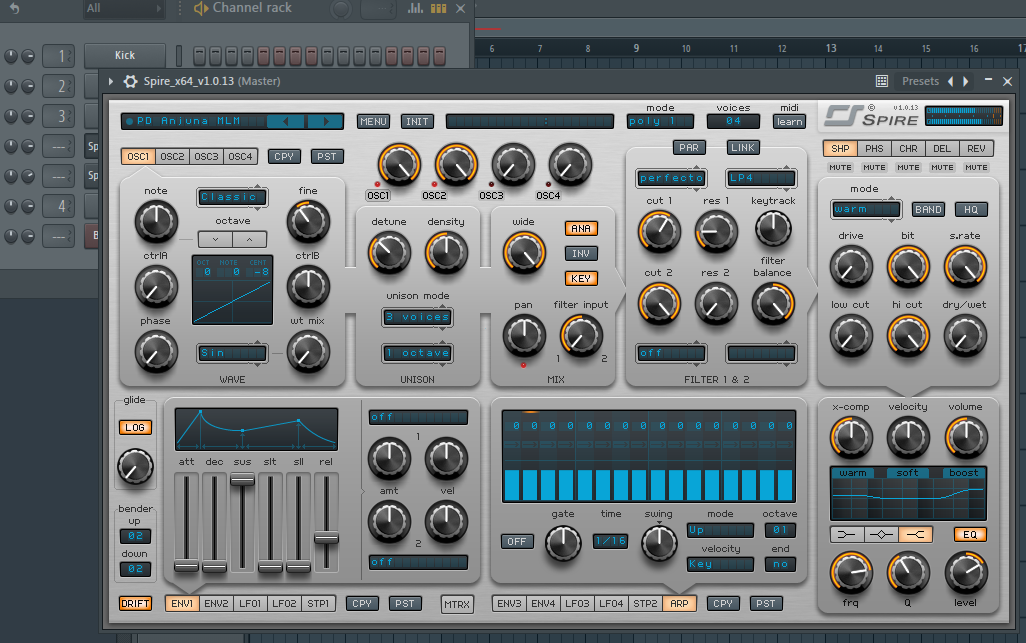This screenshot has width=1026, height=643.
Task: Select next Spire patch arrow
Action: [x=326, y=122]
